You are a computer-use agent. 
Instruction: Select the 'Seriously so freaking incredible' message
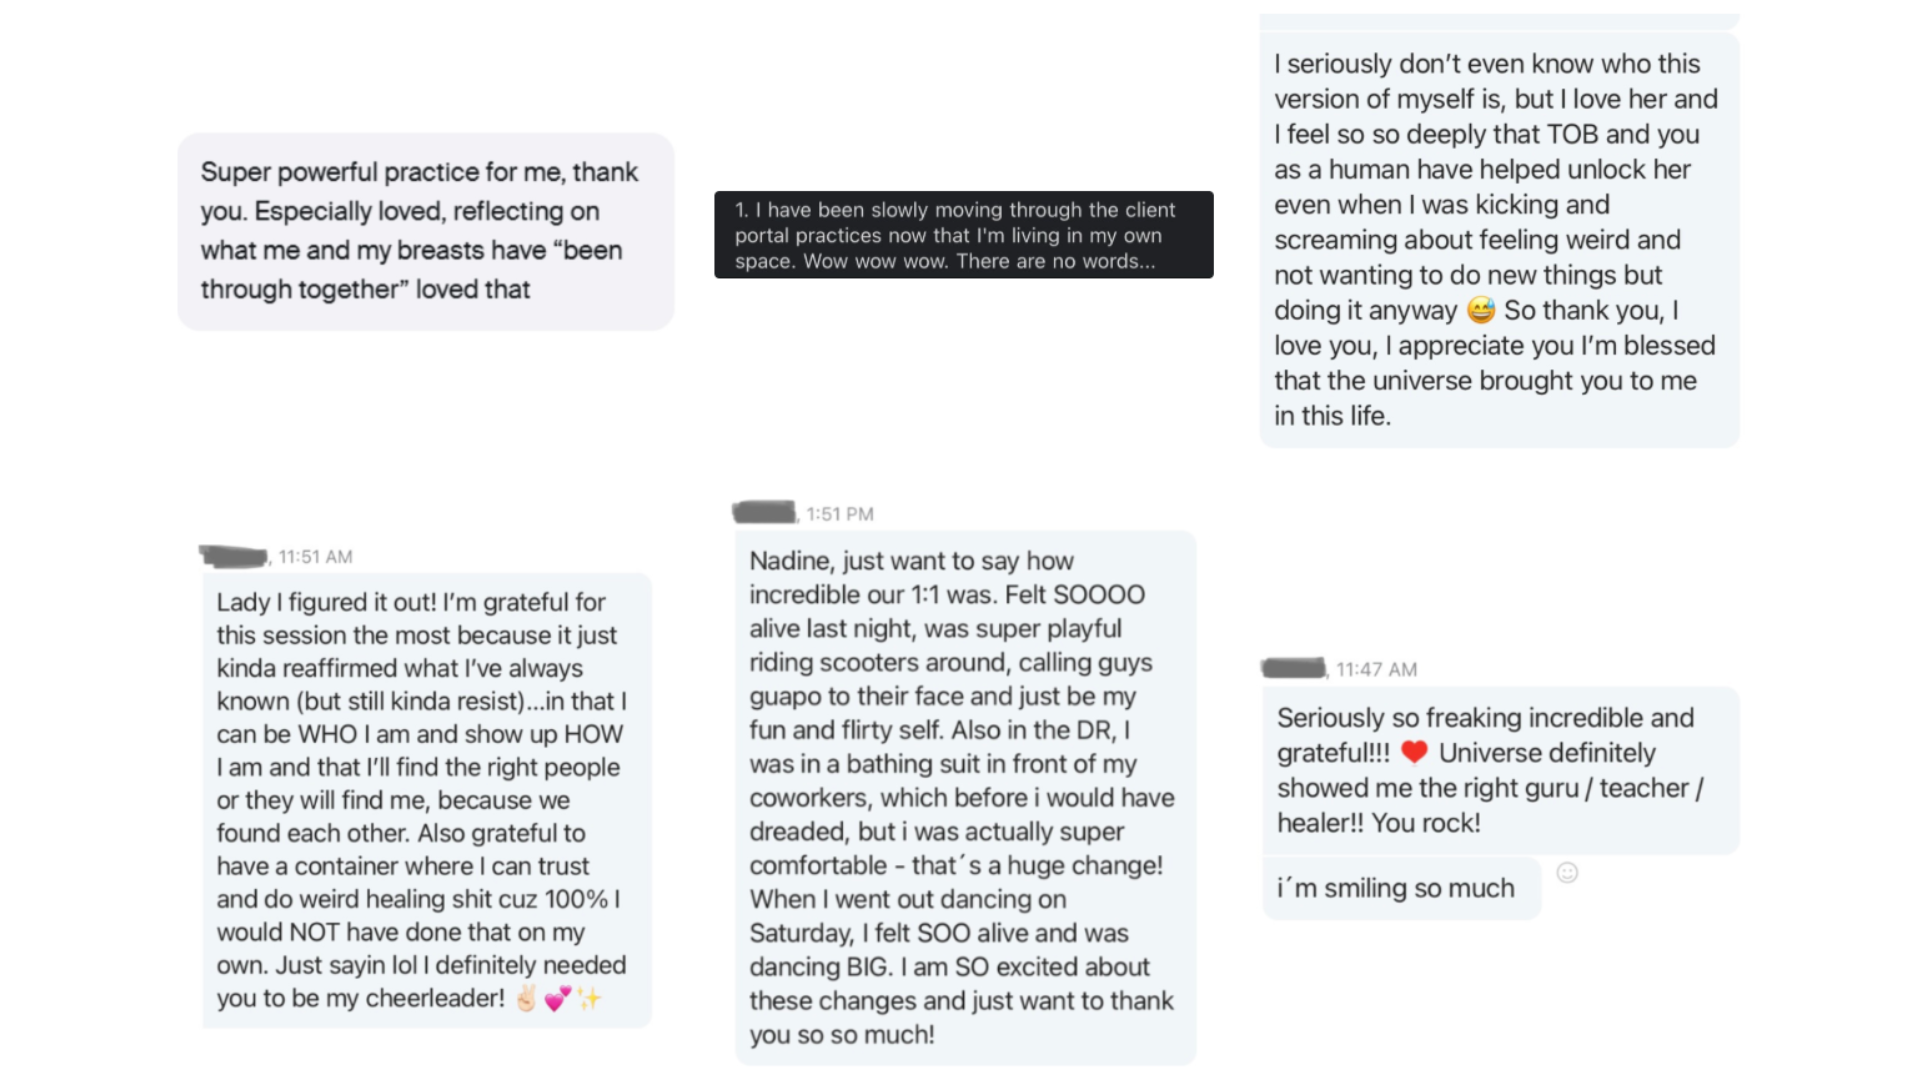(x=1501, y=770)
